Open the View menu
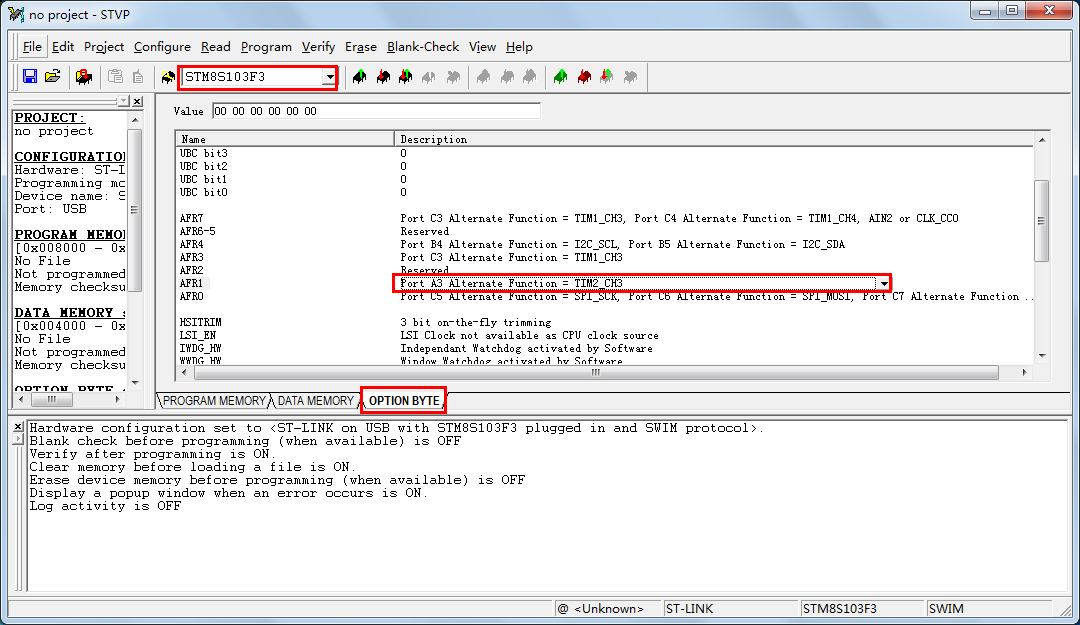The width and height of the screenshot is (1080, 625). [482, 47]
